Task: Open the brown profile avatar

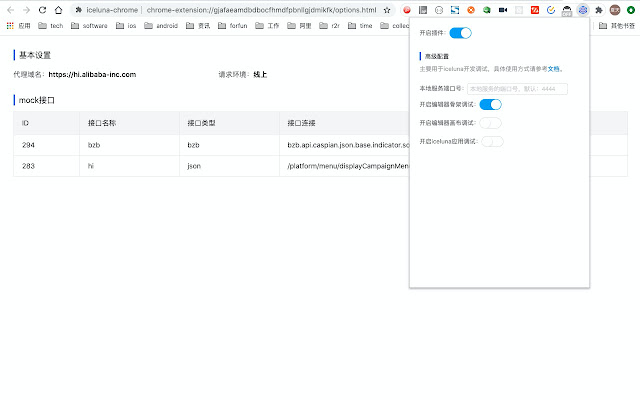Action: click(615, 10)
